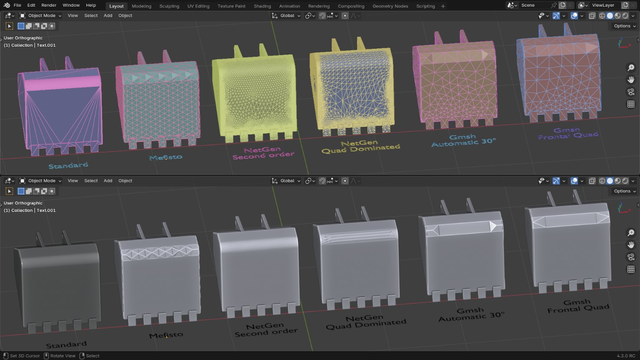Open the Select menu in bottom viewport
This screenshot has width=640, height=360.
91,180
